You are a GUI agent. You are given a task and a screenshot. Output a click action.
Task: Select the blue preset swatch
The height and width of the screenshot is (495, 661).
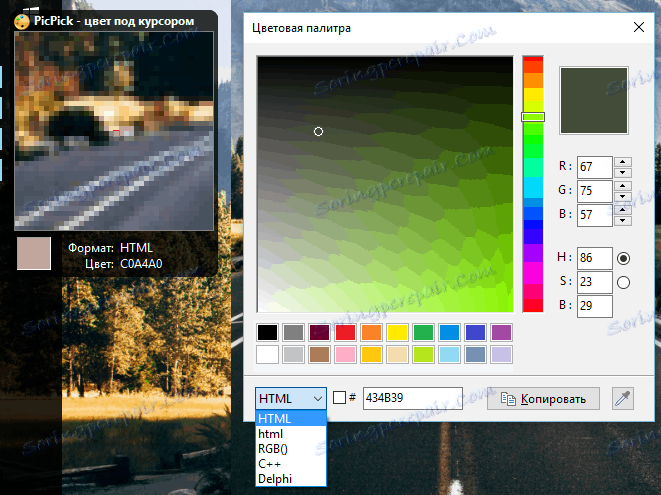tap(449, 332)
